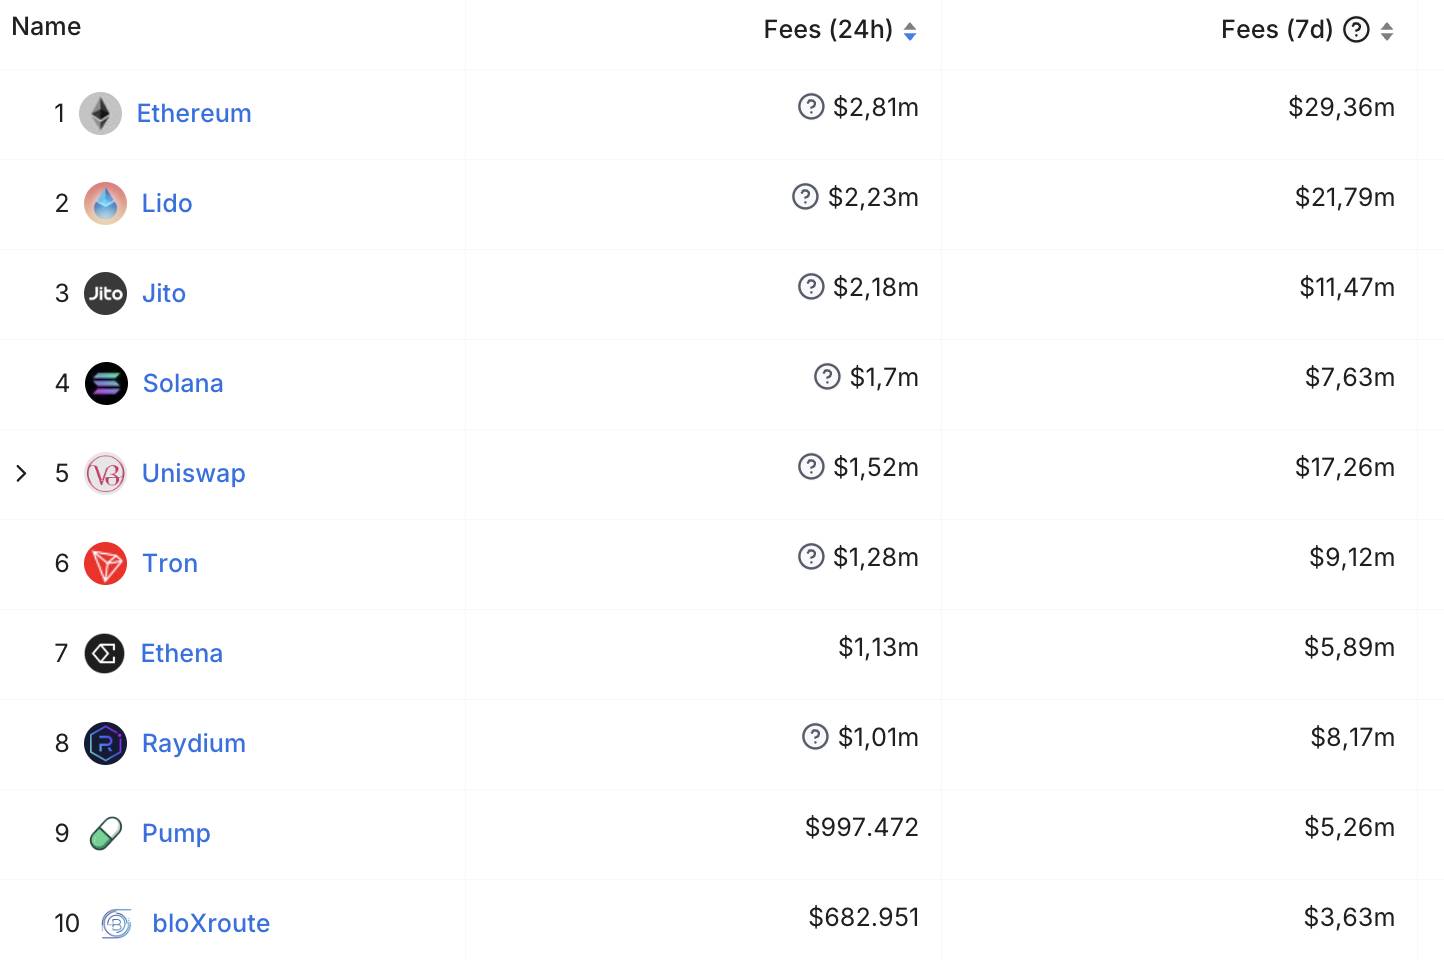Screen dimensions: 1444x960
Task: Click the Raydium logo icon
Action: coord(105,743)
